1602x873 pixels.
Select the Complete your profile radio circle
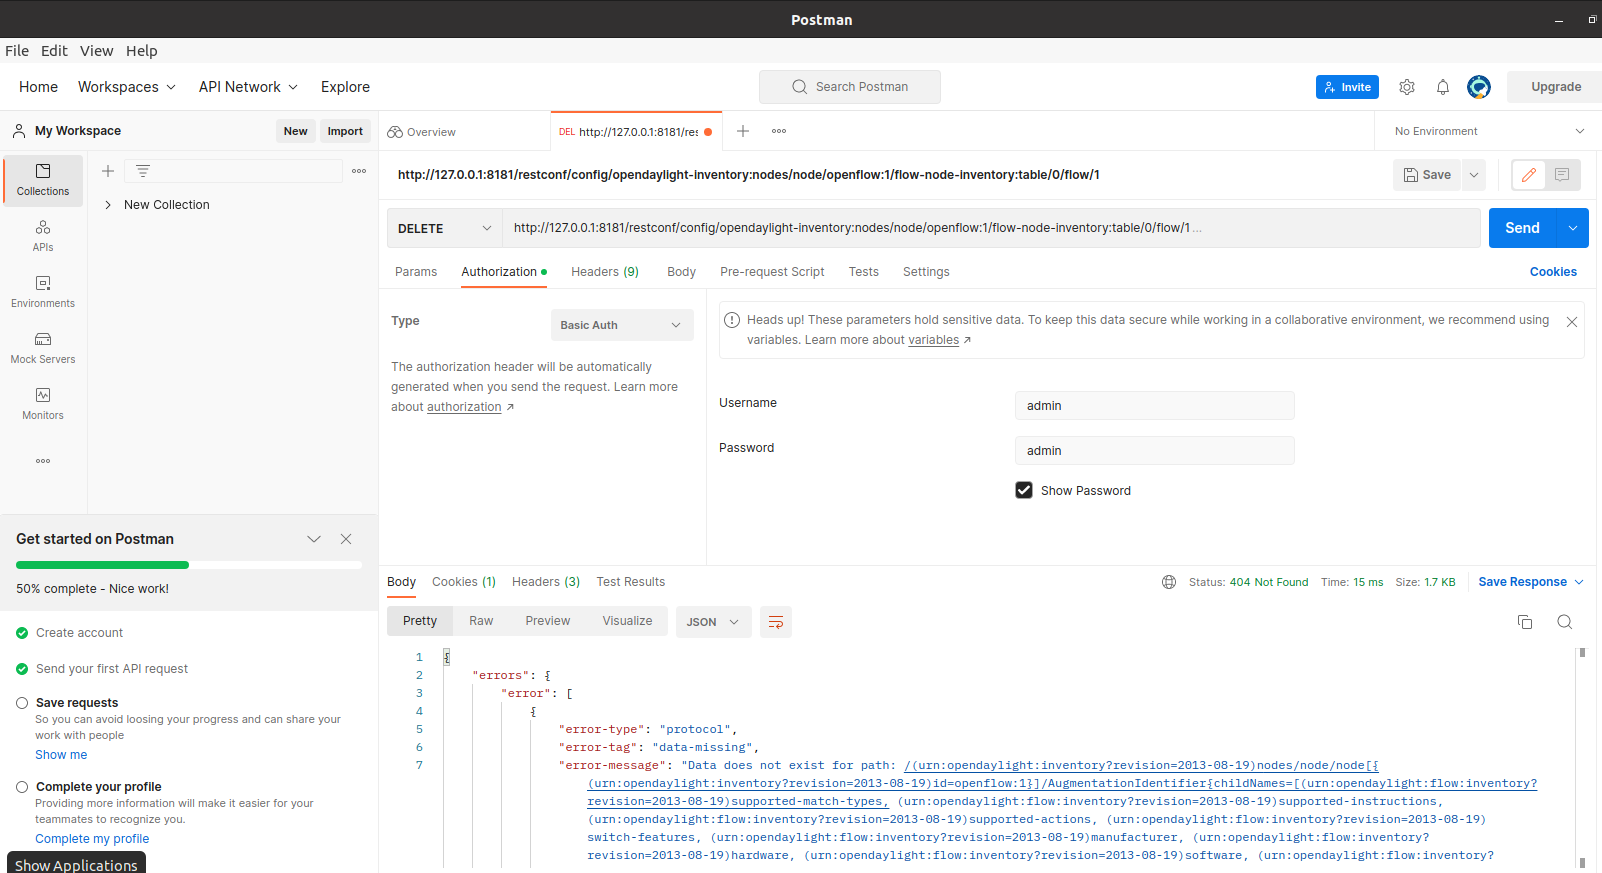click(x=22, y=787)
